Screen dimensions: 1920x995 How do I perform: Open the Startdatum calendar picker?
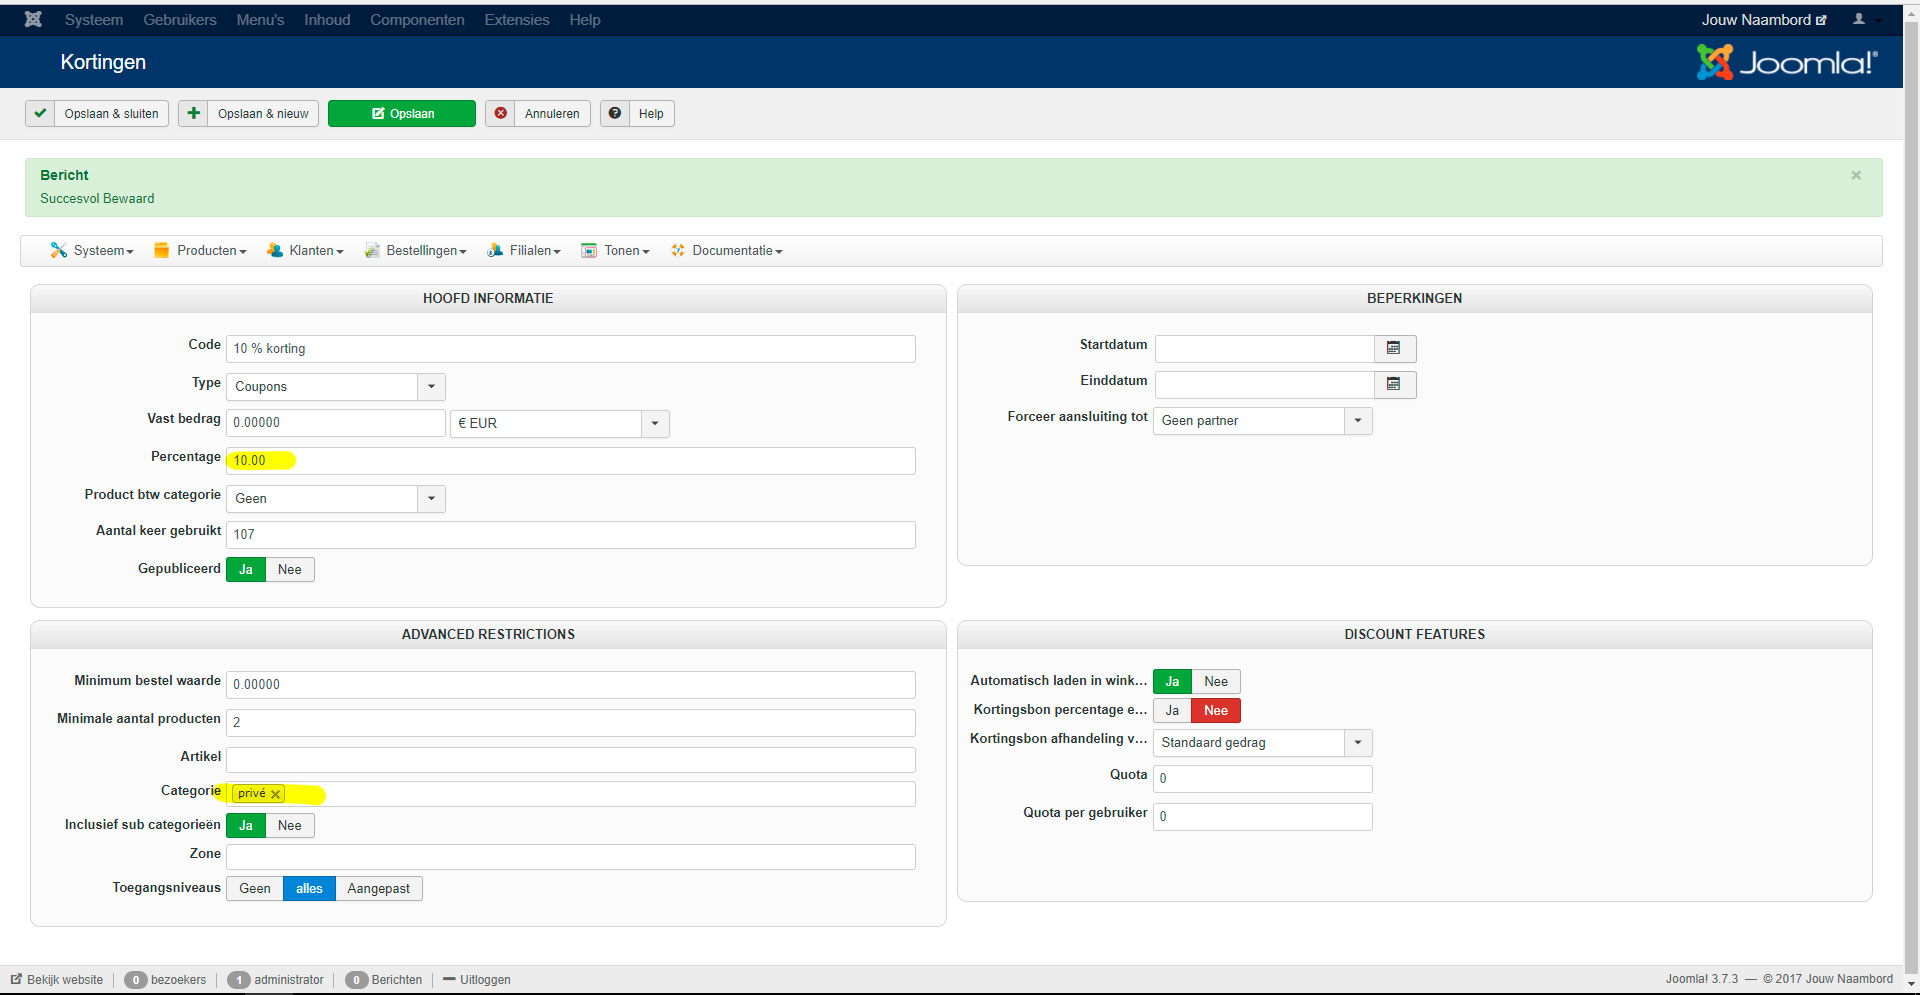1394,348
